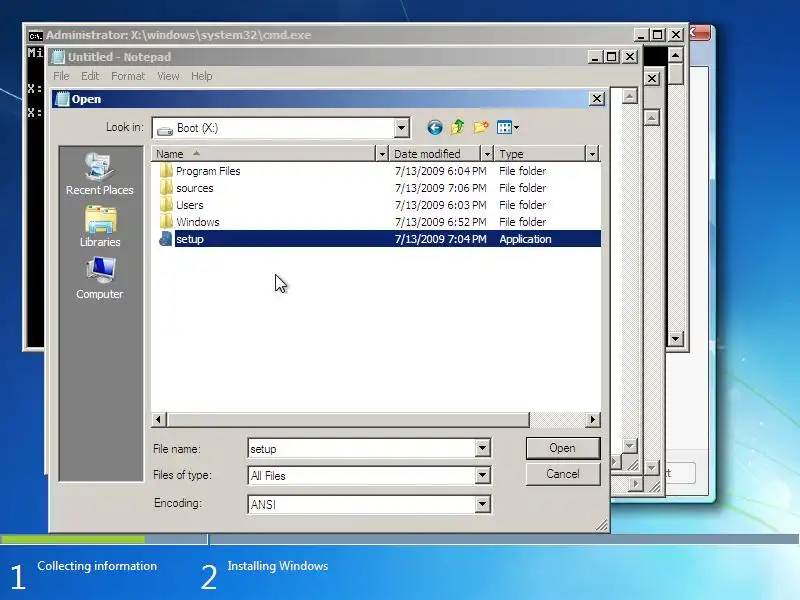Screen dimensions: 800x600
Task: Click the Application type of setup row
Action: pos(525,239)
